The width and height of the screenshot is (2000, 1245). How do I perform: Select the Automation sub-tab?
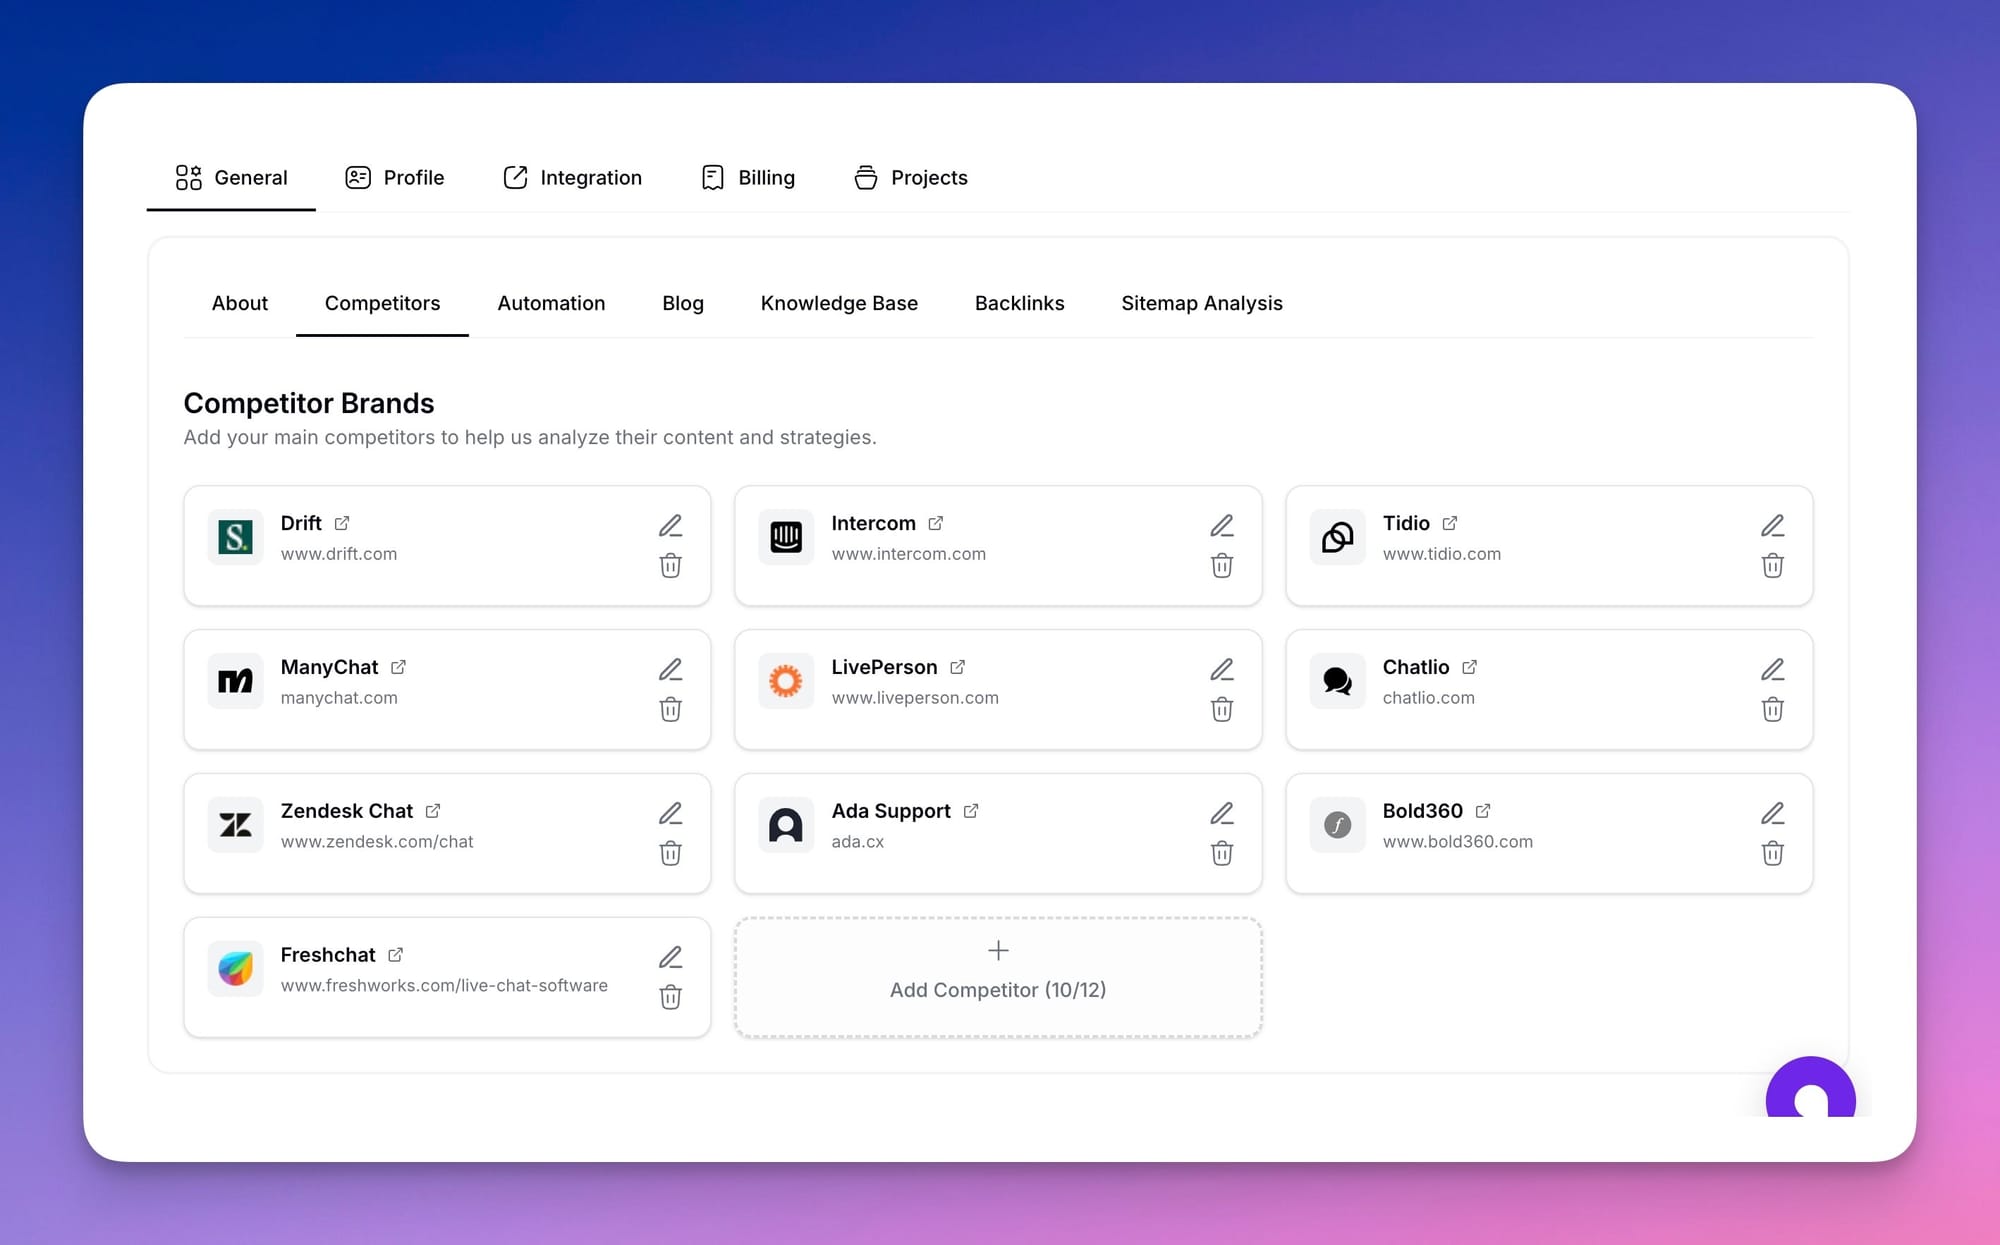(x=551, y=303)
